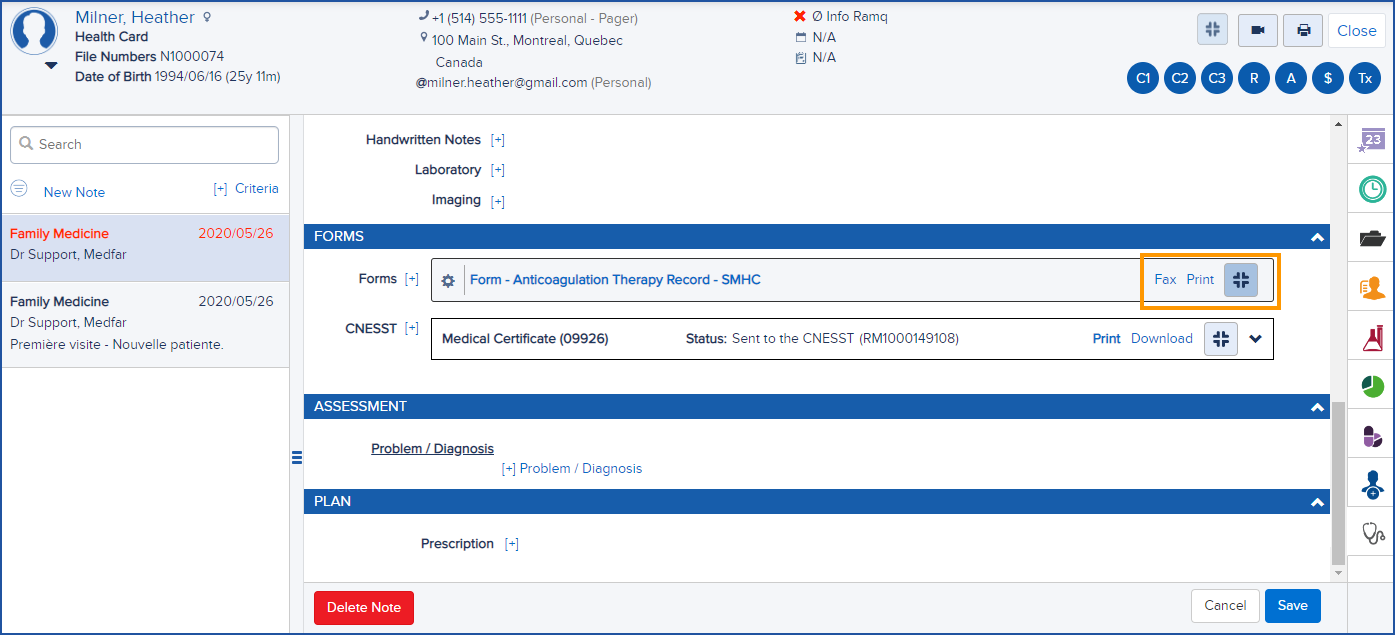The width and height of the screenshot is (1395, 635).
Task: Collapse the ASSESSMENT section
Action: coord(1318,407)
